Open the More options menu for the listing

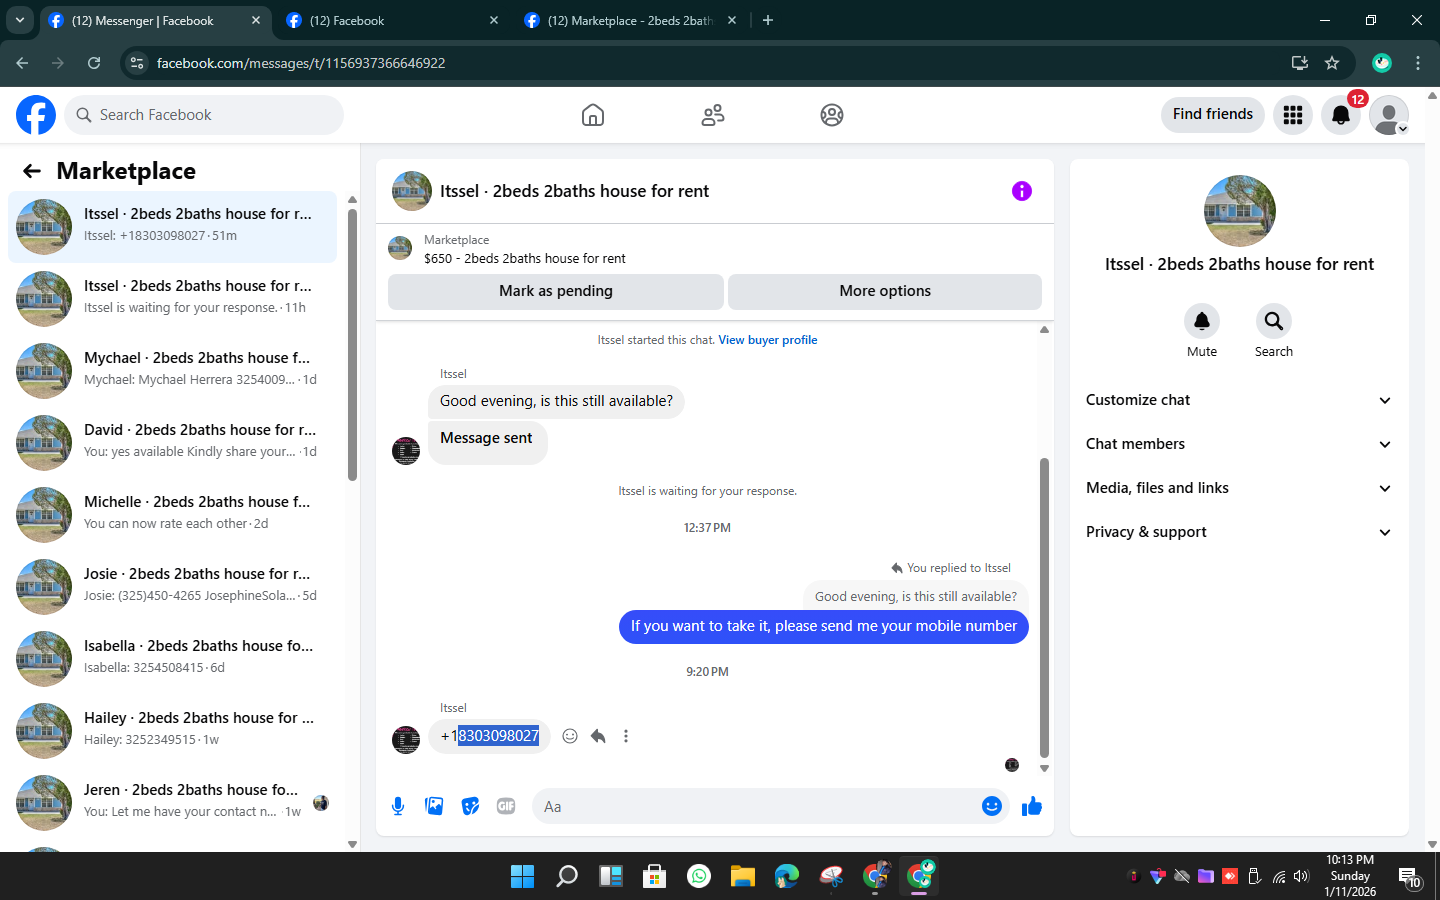coord(885,291)
